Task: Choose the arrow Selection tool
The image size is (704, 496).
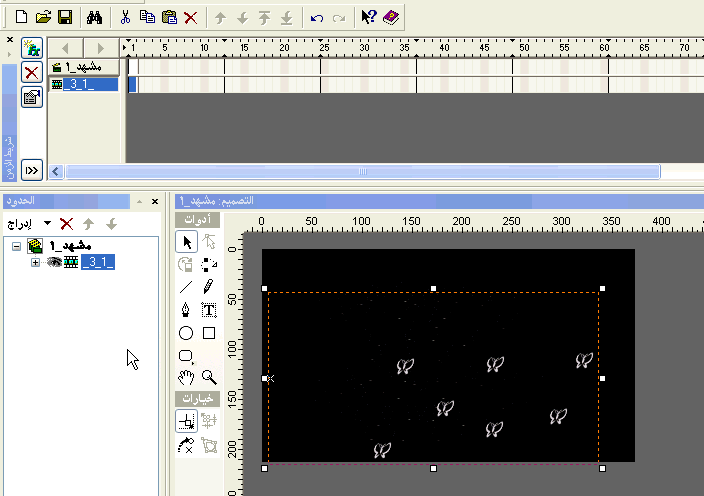Action: (186, 241)
